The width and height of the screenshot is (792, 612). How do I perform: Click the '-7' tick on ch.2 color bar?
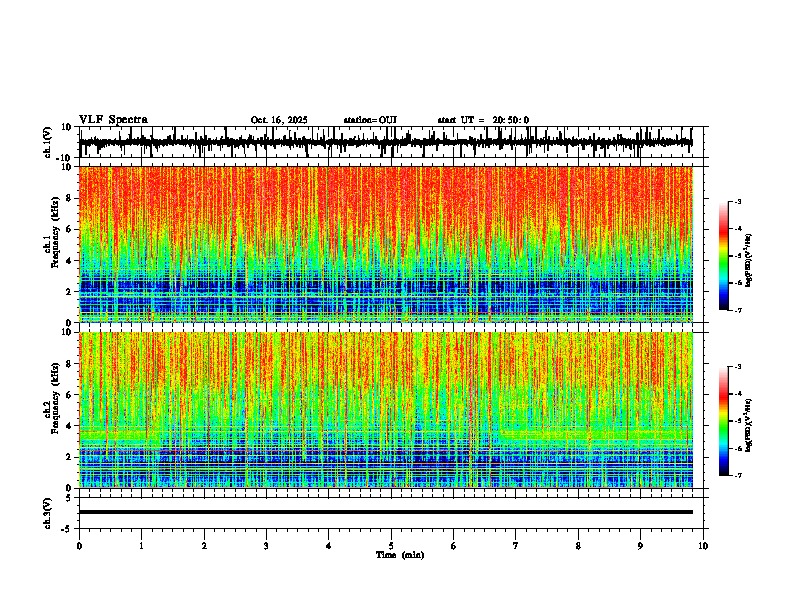[x=738, y=475]
